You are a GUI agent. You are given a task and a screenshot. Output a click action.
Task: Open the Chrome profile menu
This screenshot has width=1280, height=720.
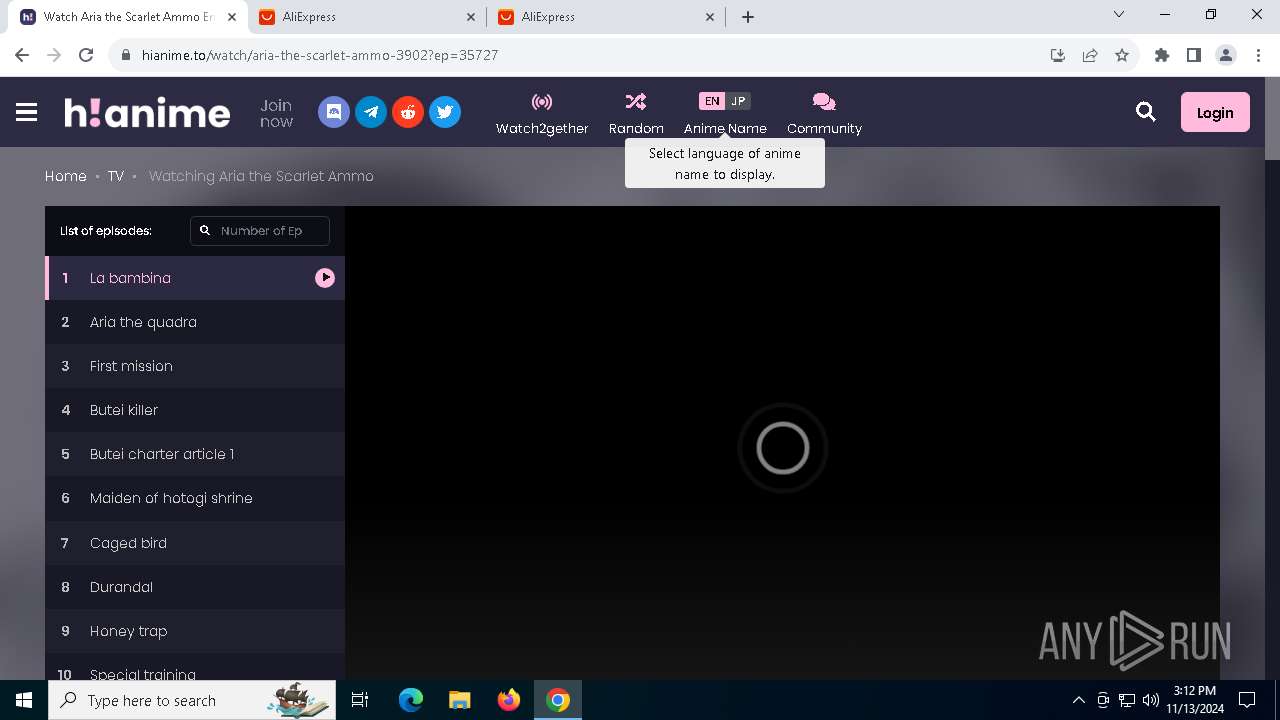pyautogui.click(x=1226, y=55)
